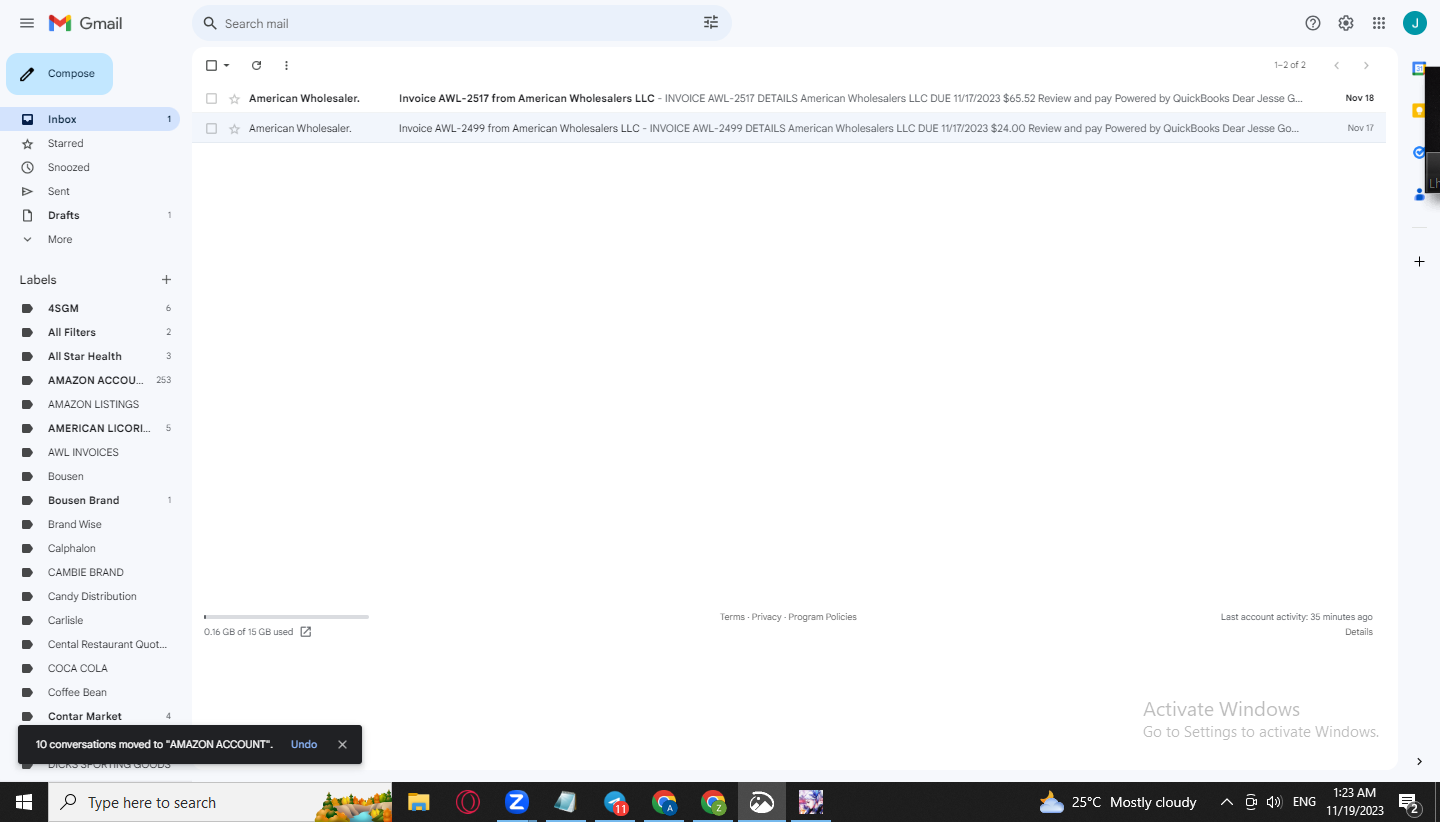Click the Windows taskbar search box
The width and height of the screenshot is (1440, 822).
[220, 802]
